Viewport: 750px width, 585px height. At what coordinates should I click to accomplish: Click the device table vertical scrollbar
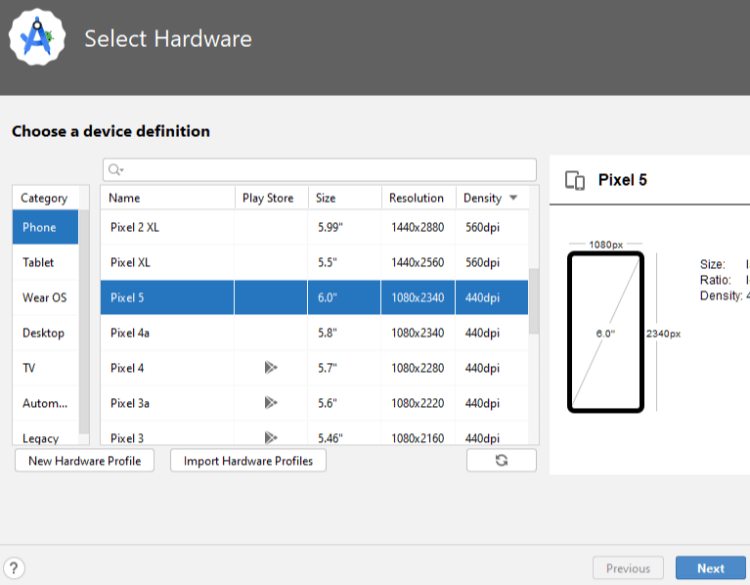[x=534, y=301]
